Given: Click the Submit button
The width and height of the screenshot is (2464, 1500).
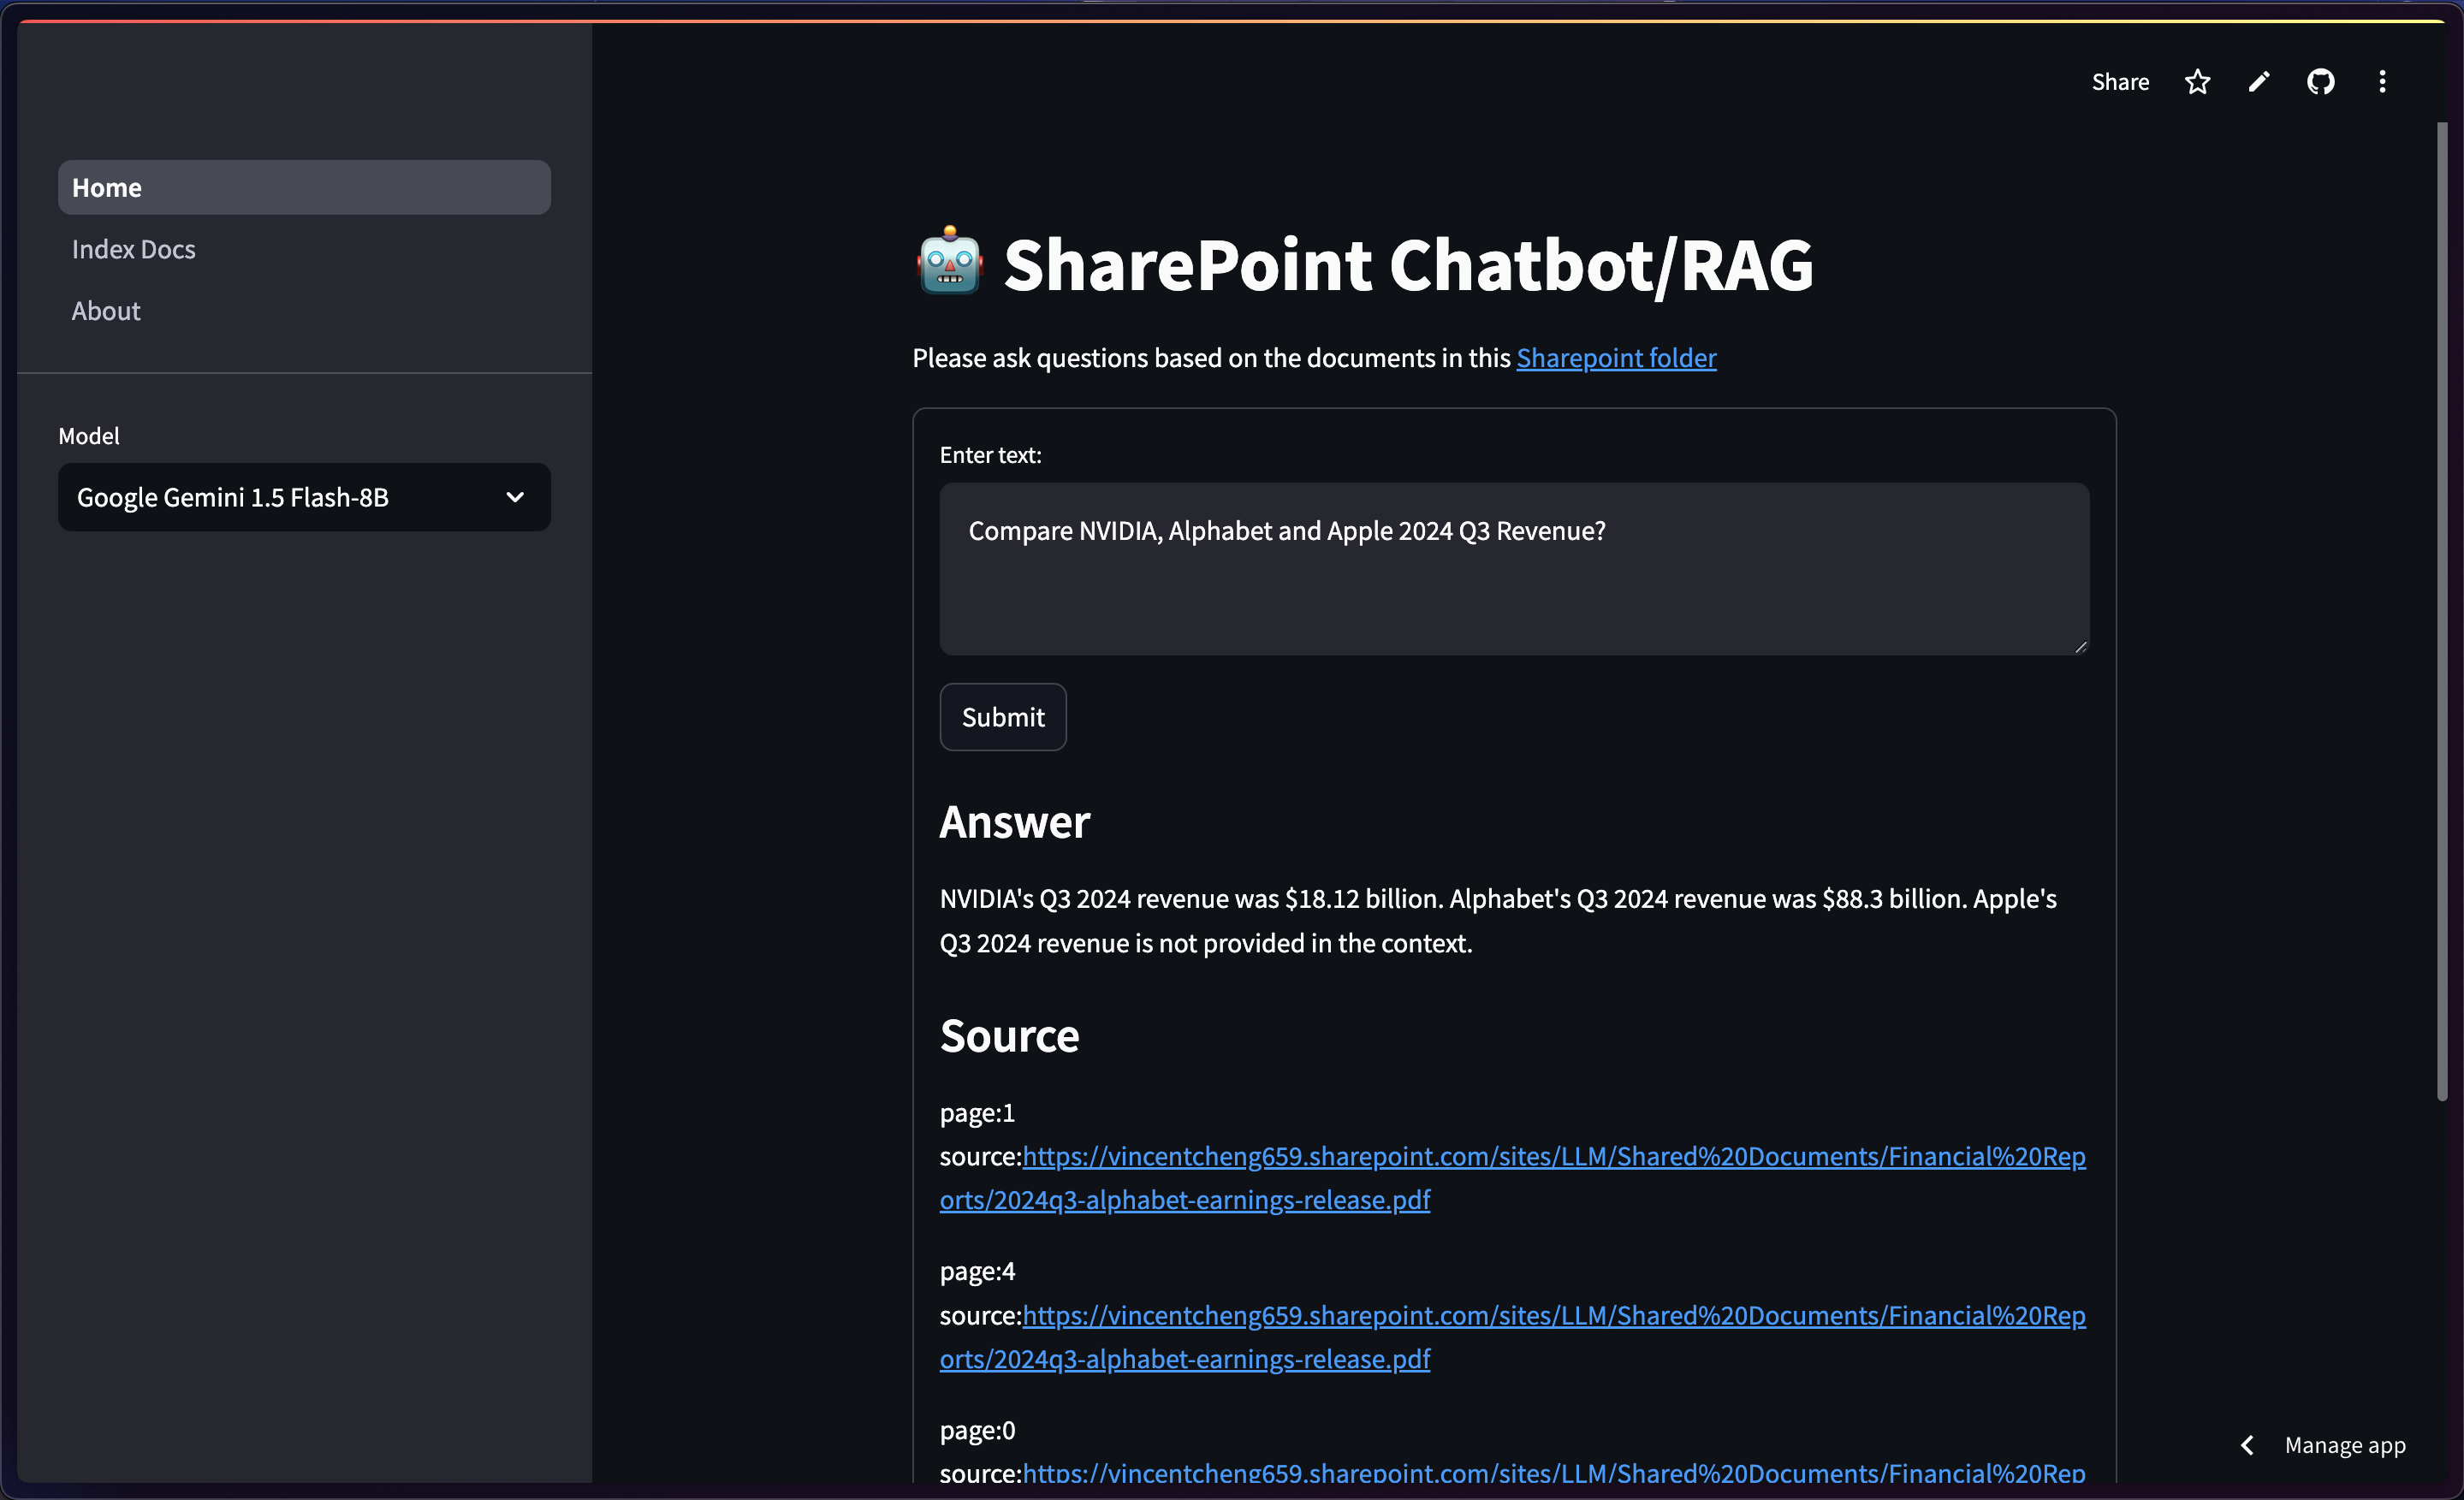Looking at the screenshot, I should [x=1003, y=717].
